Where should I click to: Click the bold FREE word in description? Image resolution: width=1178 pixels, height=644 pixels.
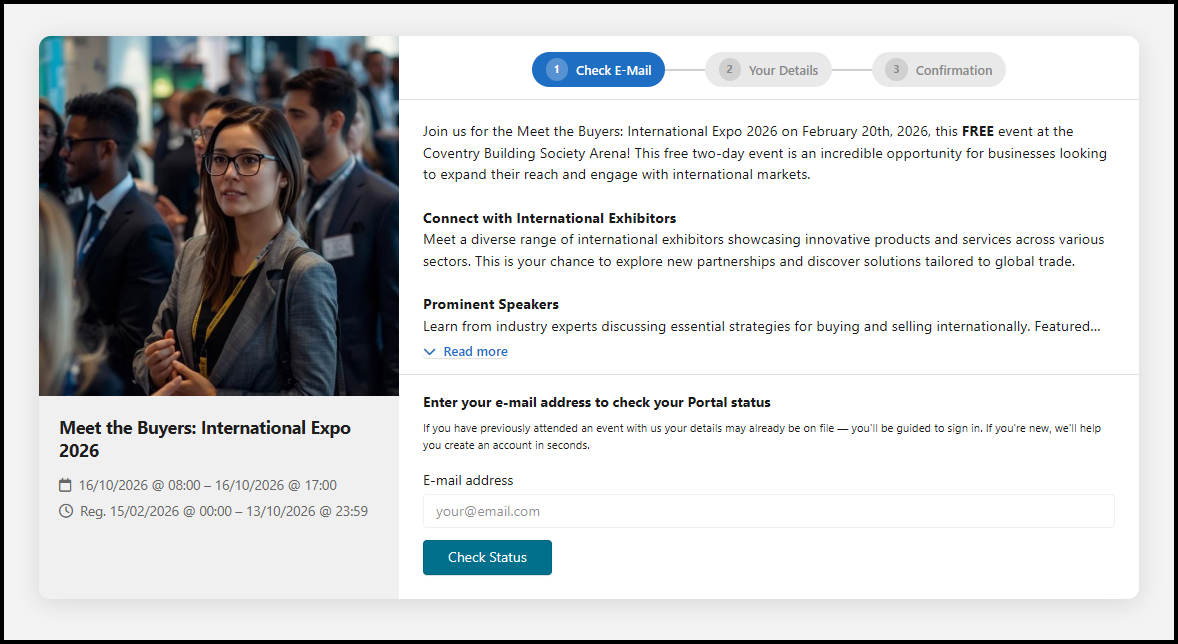(977, 132)
